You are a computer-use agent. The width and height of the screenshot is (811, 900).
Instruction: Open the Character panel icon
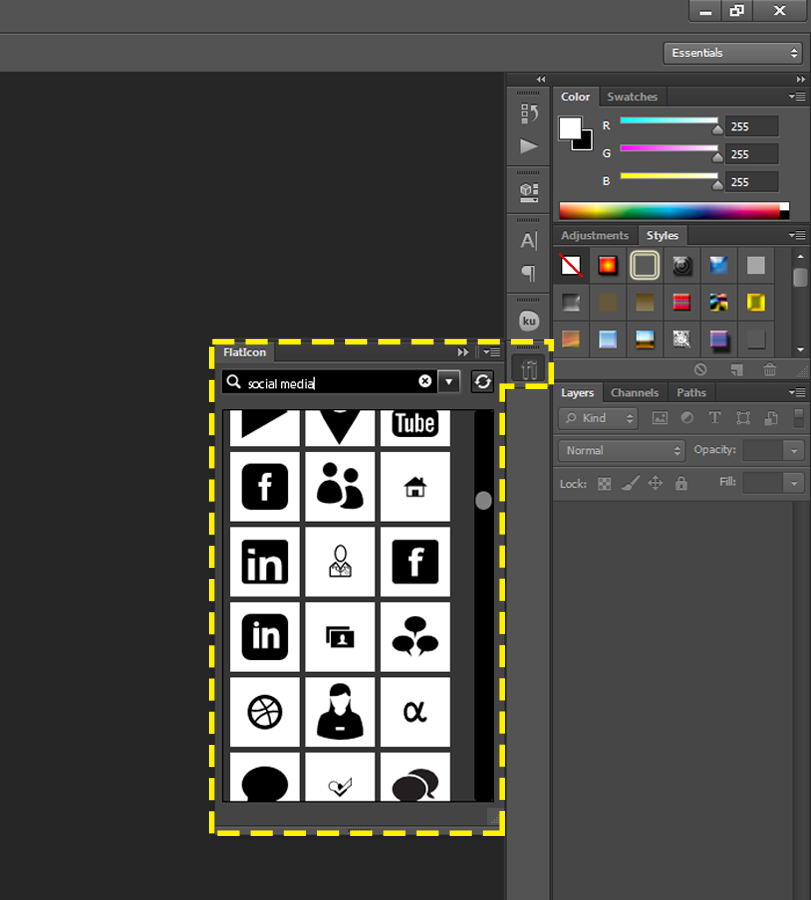point(528,240)
